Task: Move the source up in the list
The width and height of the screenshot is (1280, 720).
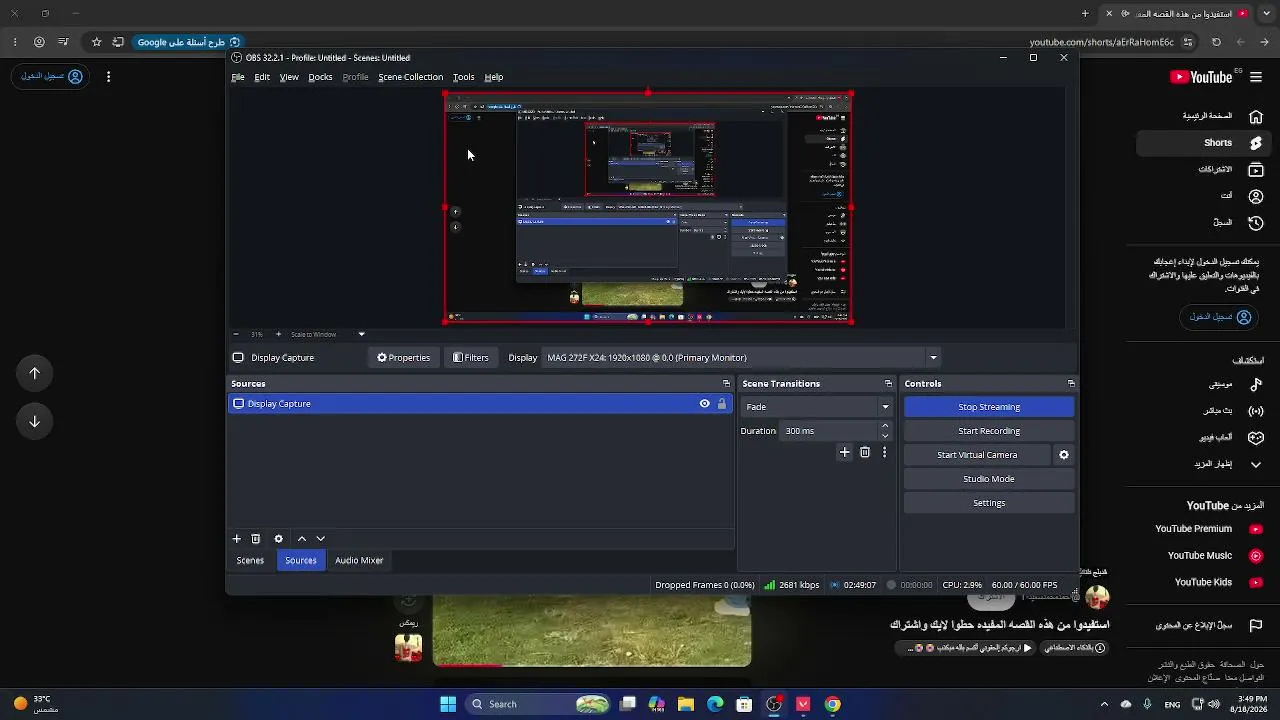Action: coord(302,539)
